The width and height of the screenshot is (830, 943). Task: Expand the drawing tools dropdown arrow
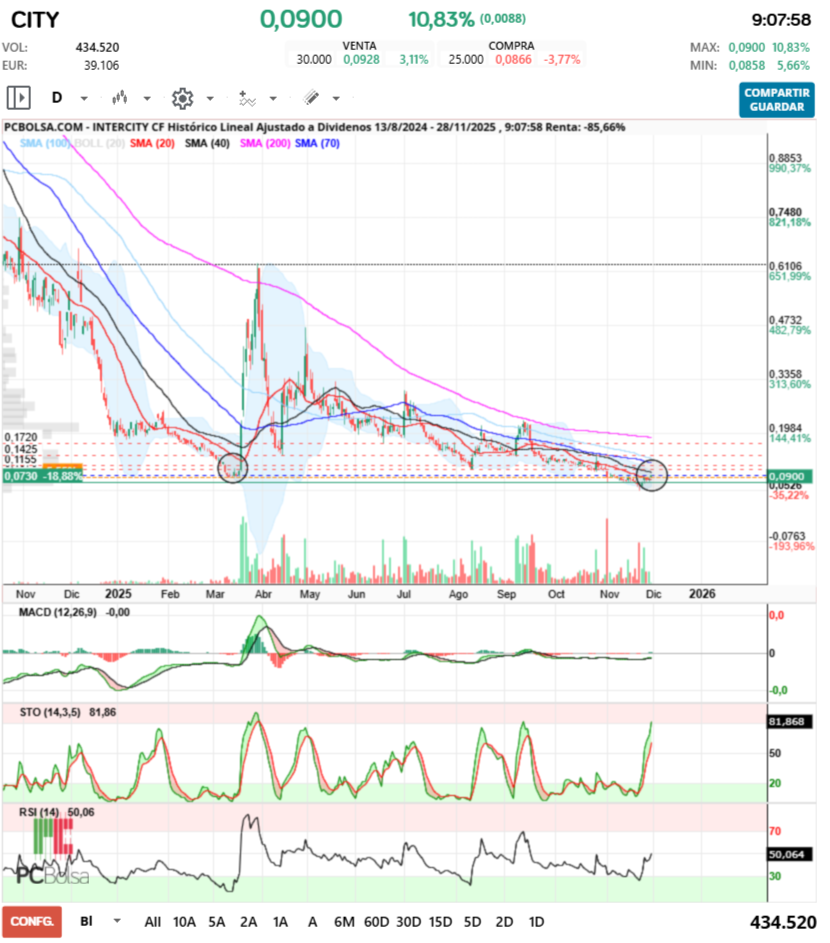(x=336, y=98)
